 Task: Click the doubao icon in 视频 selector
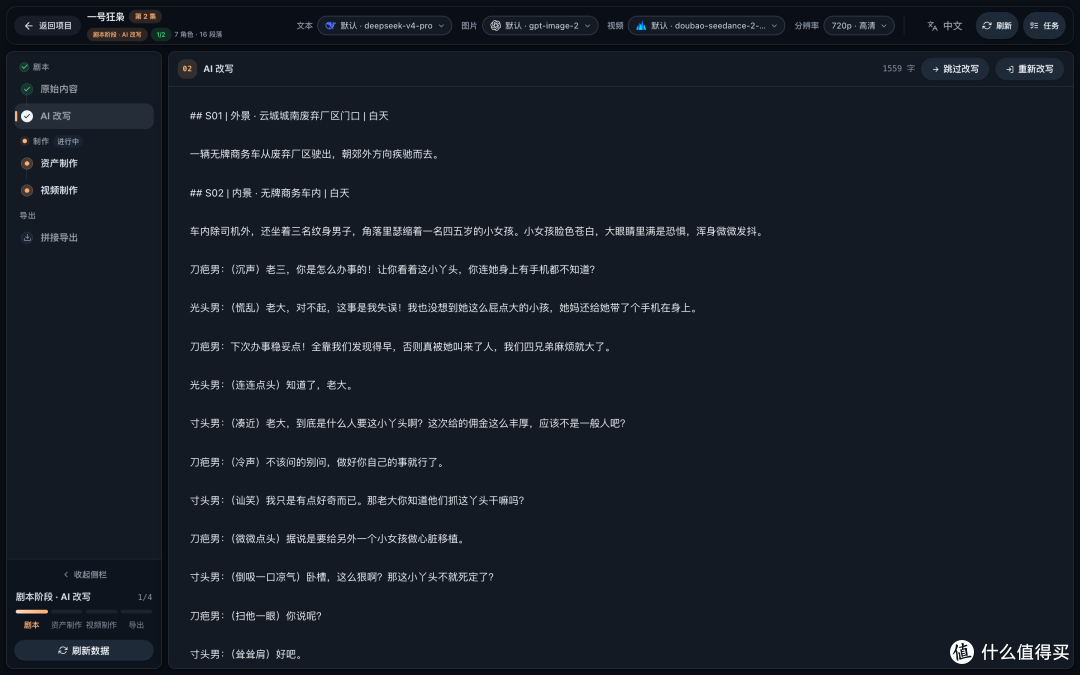point(641,25)
